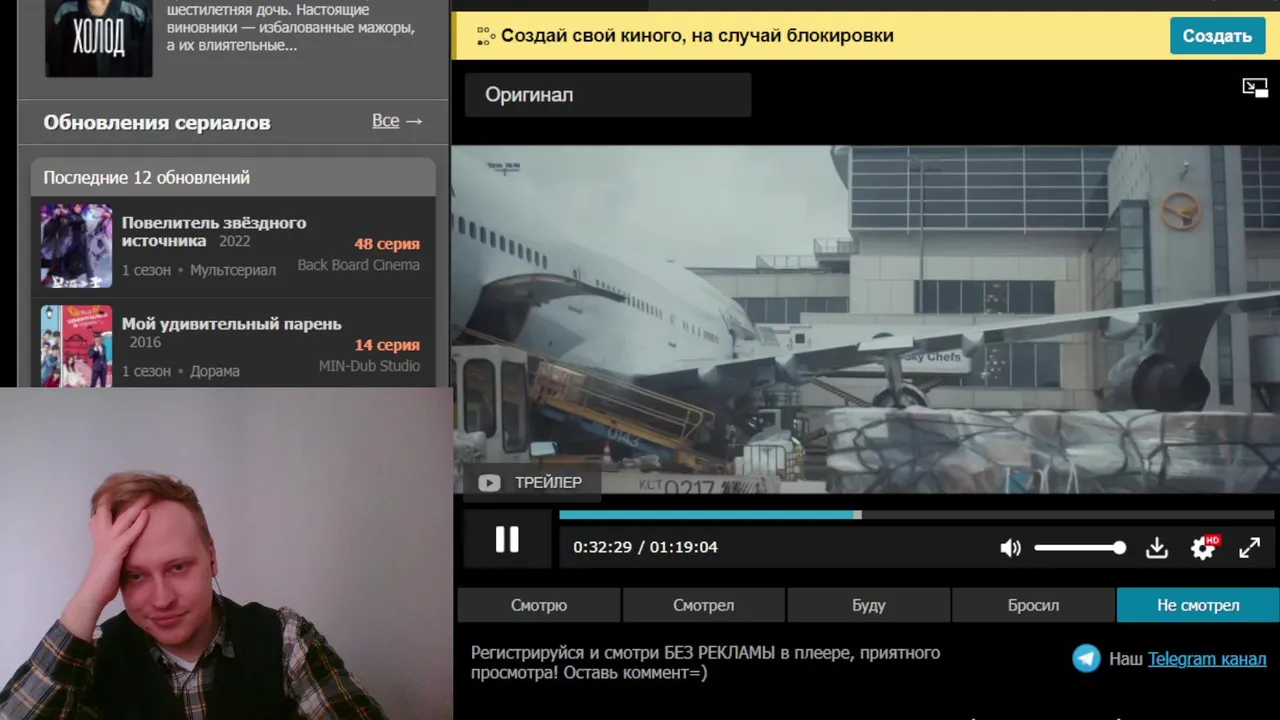Click MIN-Dub Studio text
This screenshot has height=720, width=1280.
click(369, 366)
